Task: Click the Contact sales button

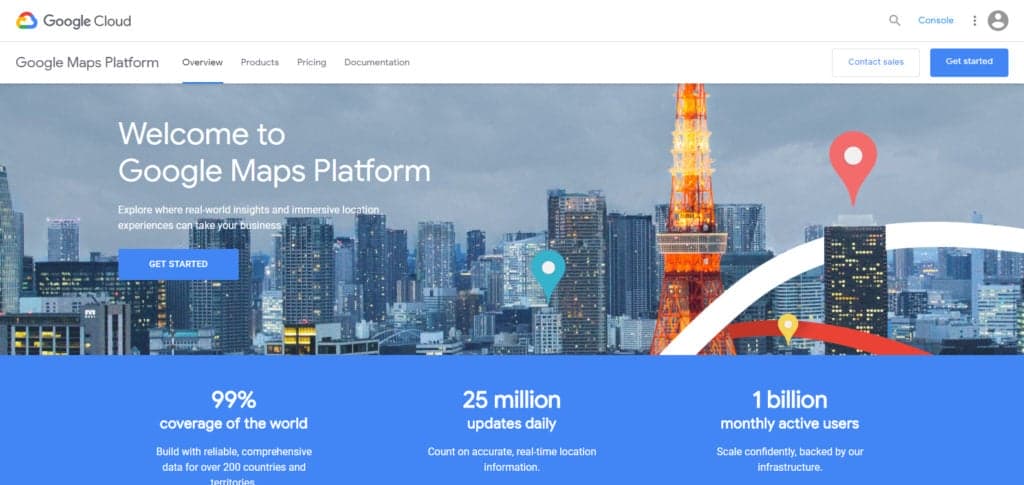Action: point(876,62)
